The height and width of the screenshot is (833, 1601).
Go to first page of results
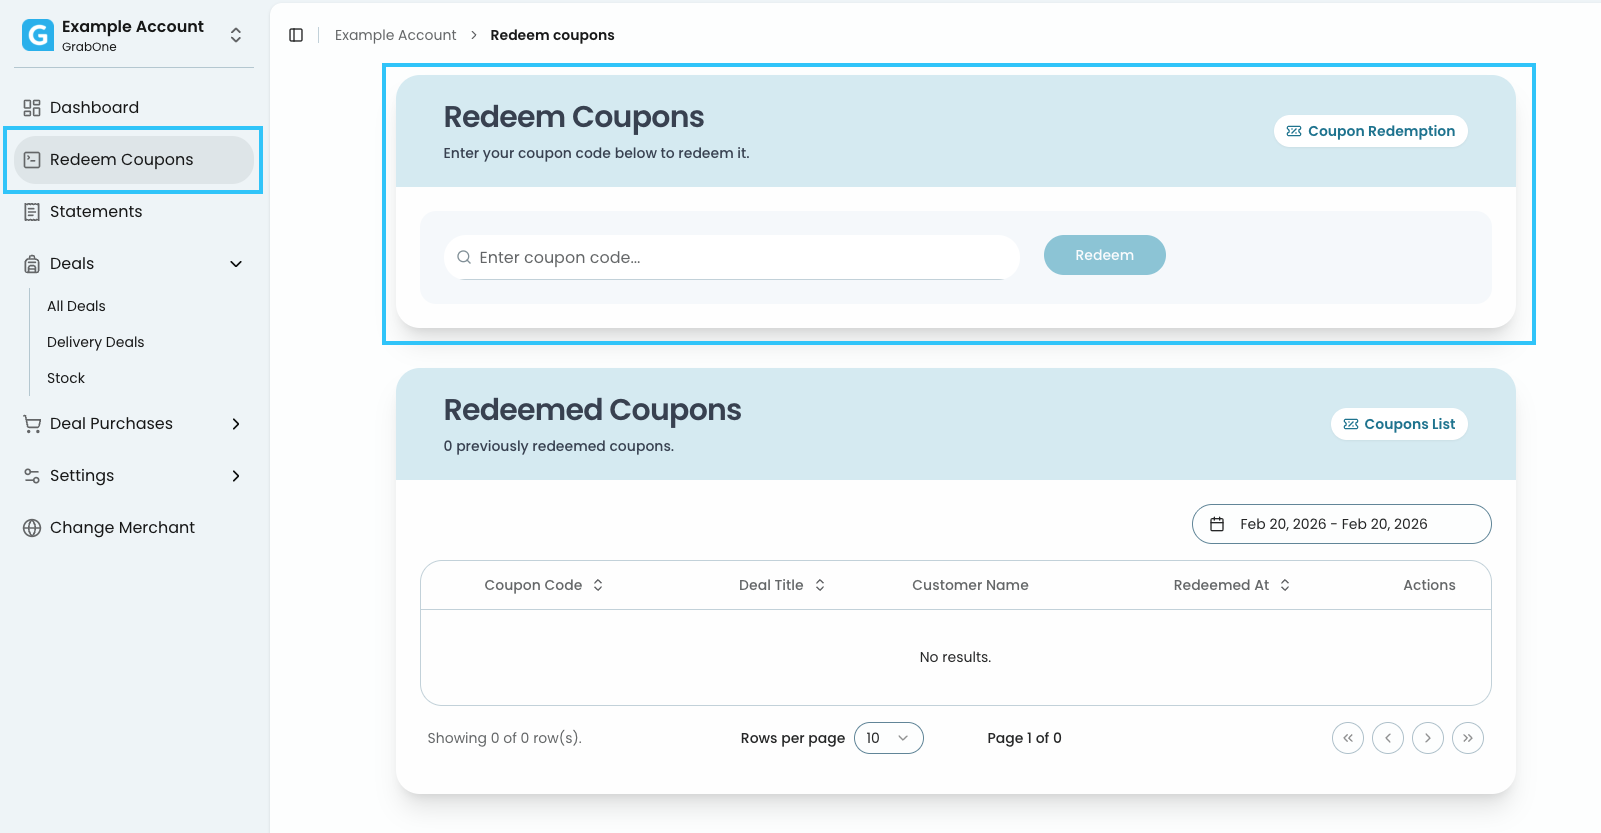click(x=1347, y=738)
